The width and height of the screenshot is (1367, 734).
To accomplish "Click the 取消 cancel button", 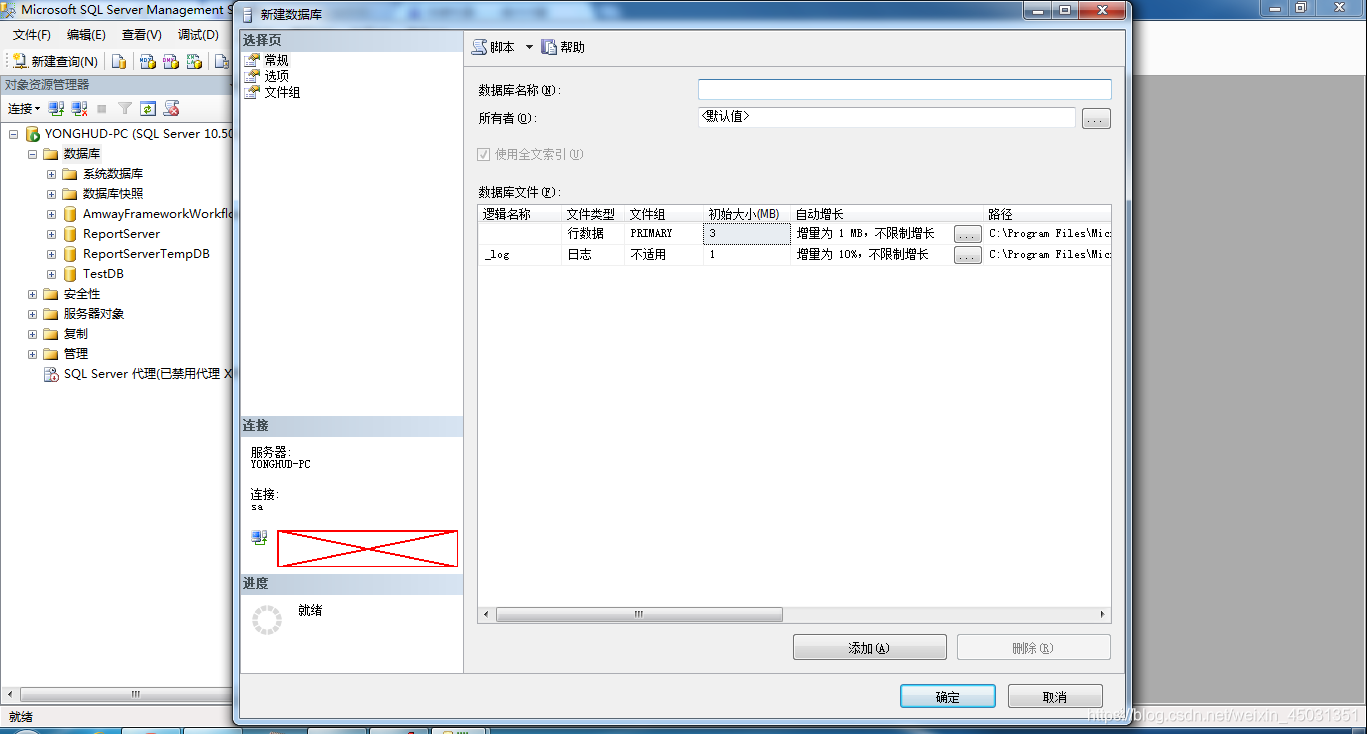I will pyautogui.click(x=1055, y=697).
